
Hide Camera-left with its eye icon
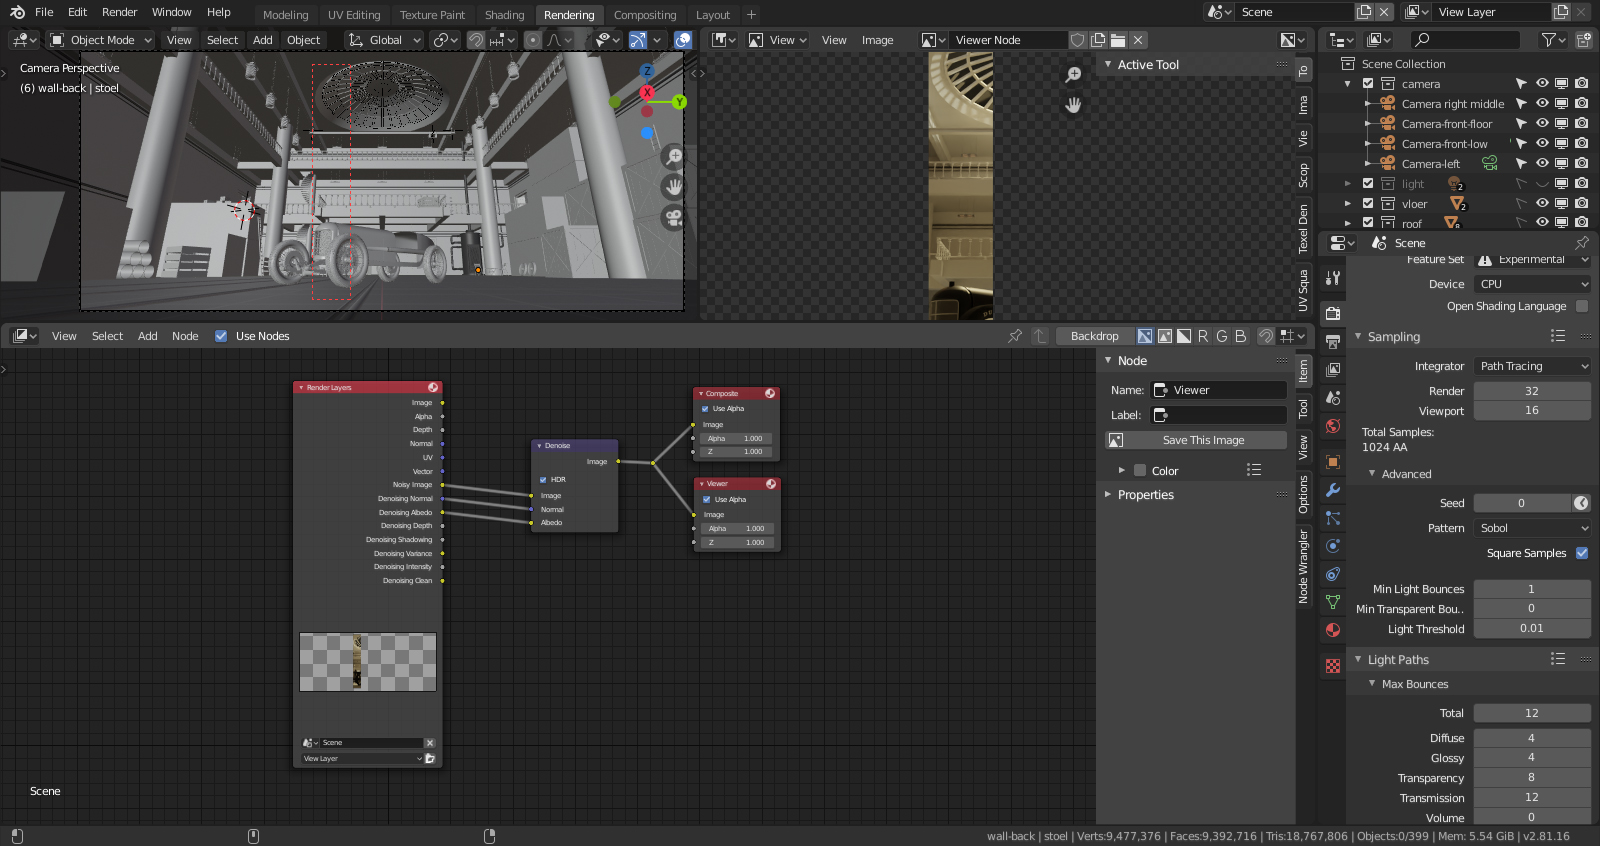click(1542, 163)
